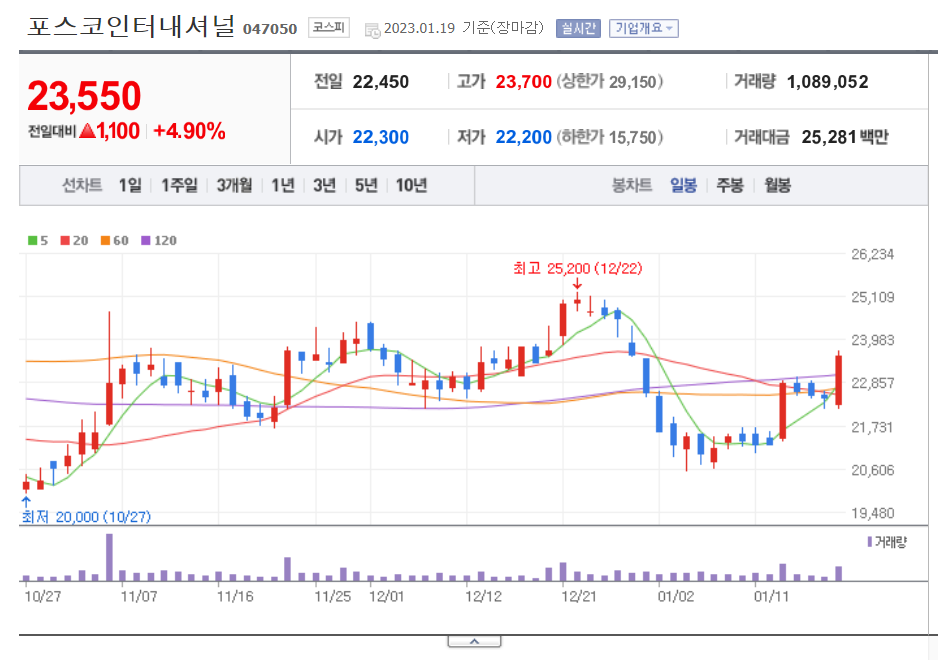Click the 봉차트 label
Image resolution: width=938 pixels, height=660 pixels.
[x=632, y=185]
